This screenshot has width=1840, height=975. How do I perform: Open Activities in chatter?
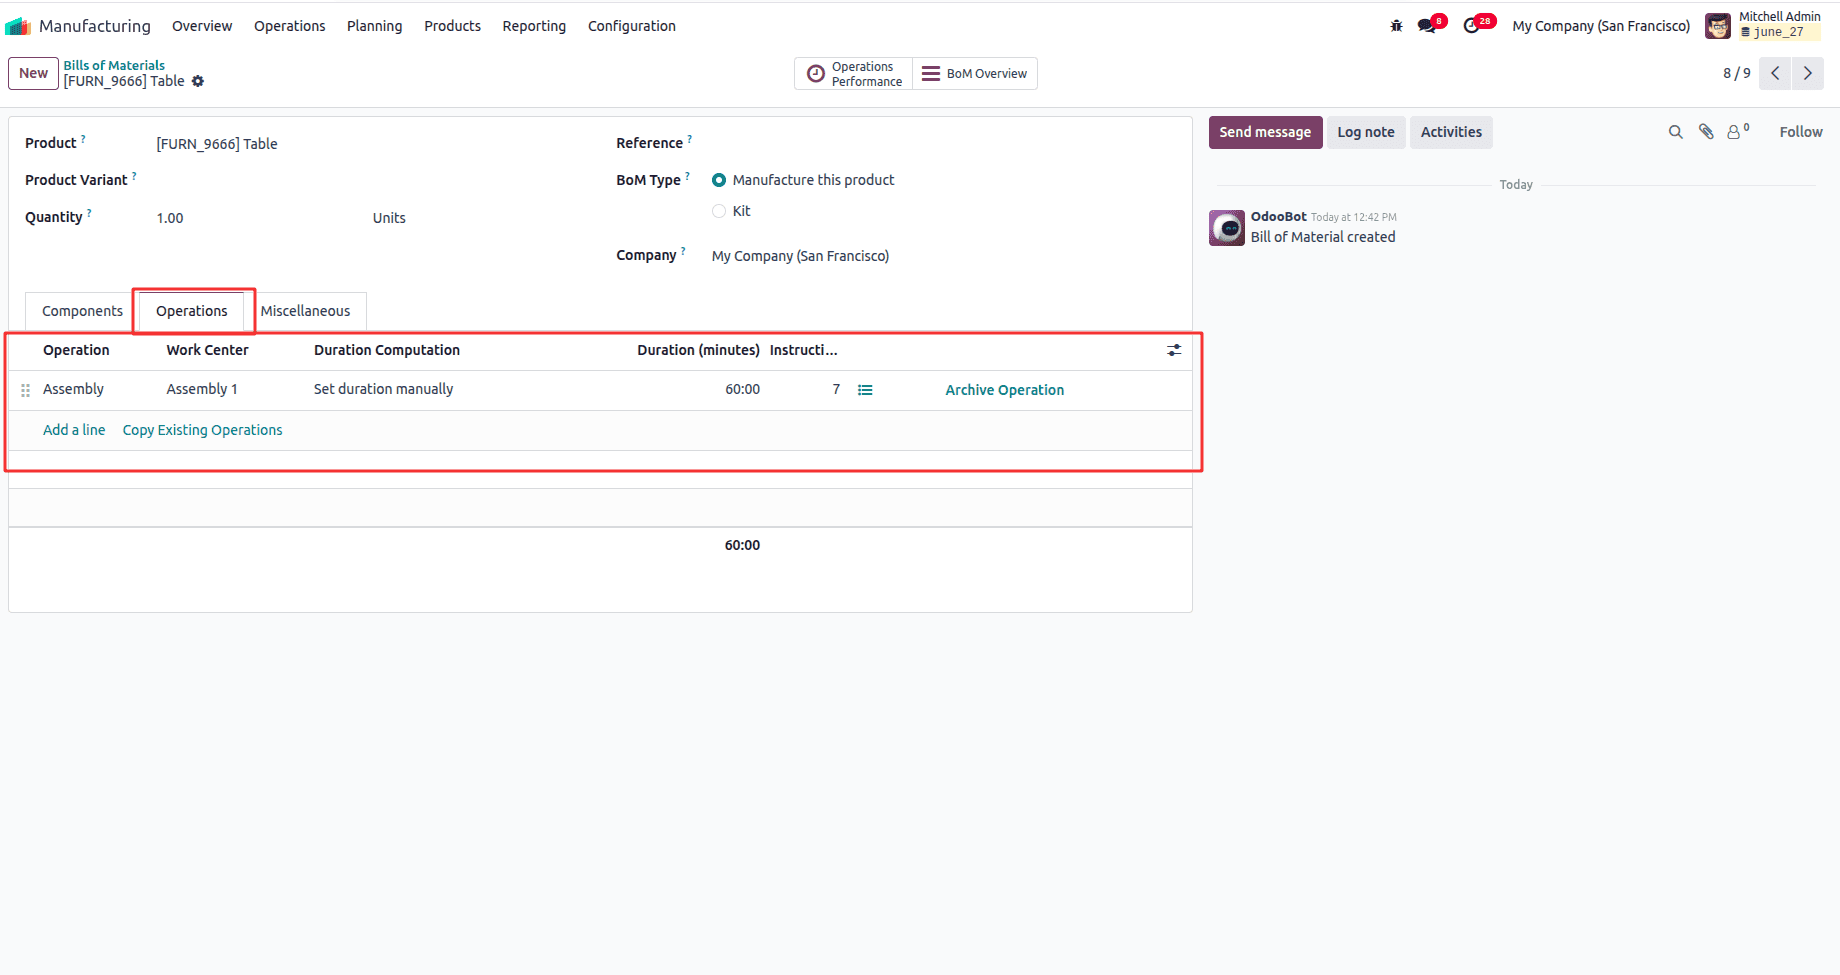pos(1451,132)
